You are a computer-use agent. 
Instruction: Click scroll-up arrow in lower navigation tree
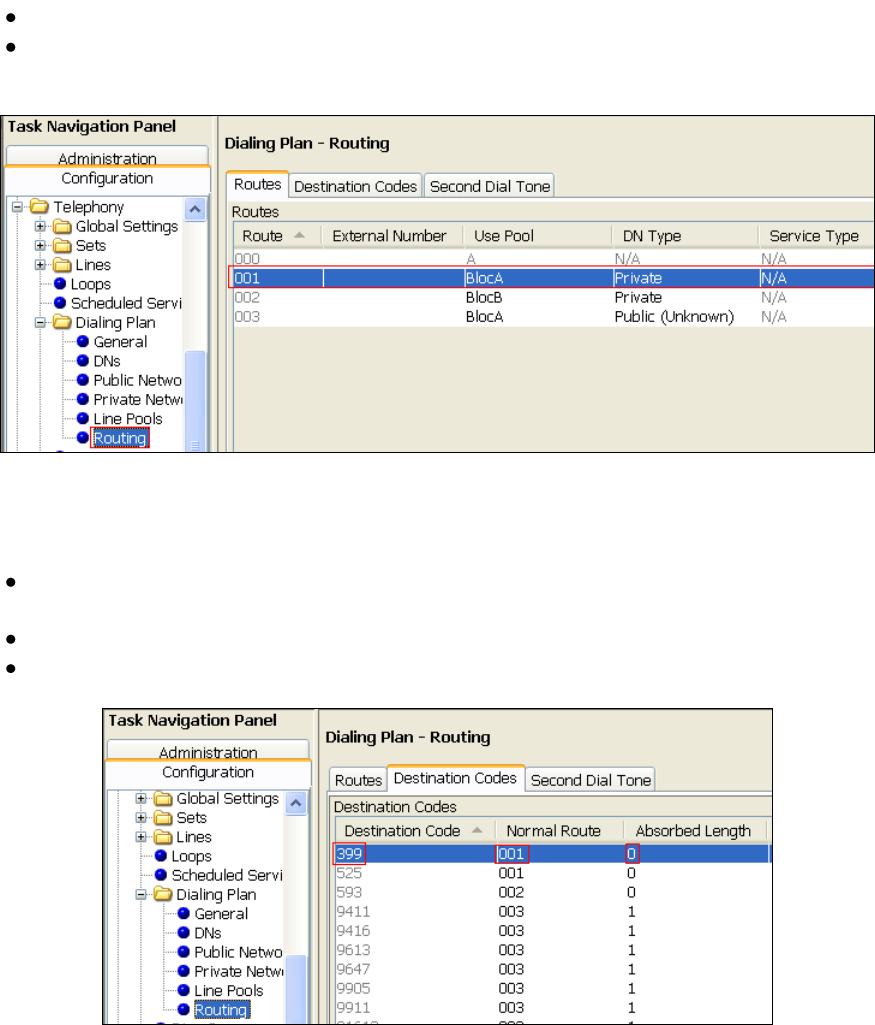click(295, 802)
